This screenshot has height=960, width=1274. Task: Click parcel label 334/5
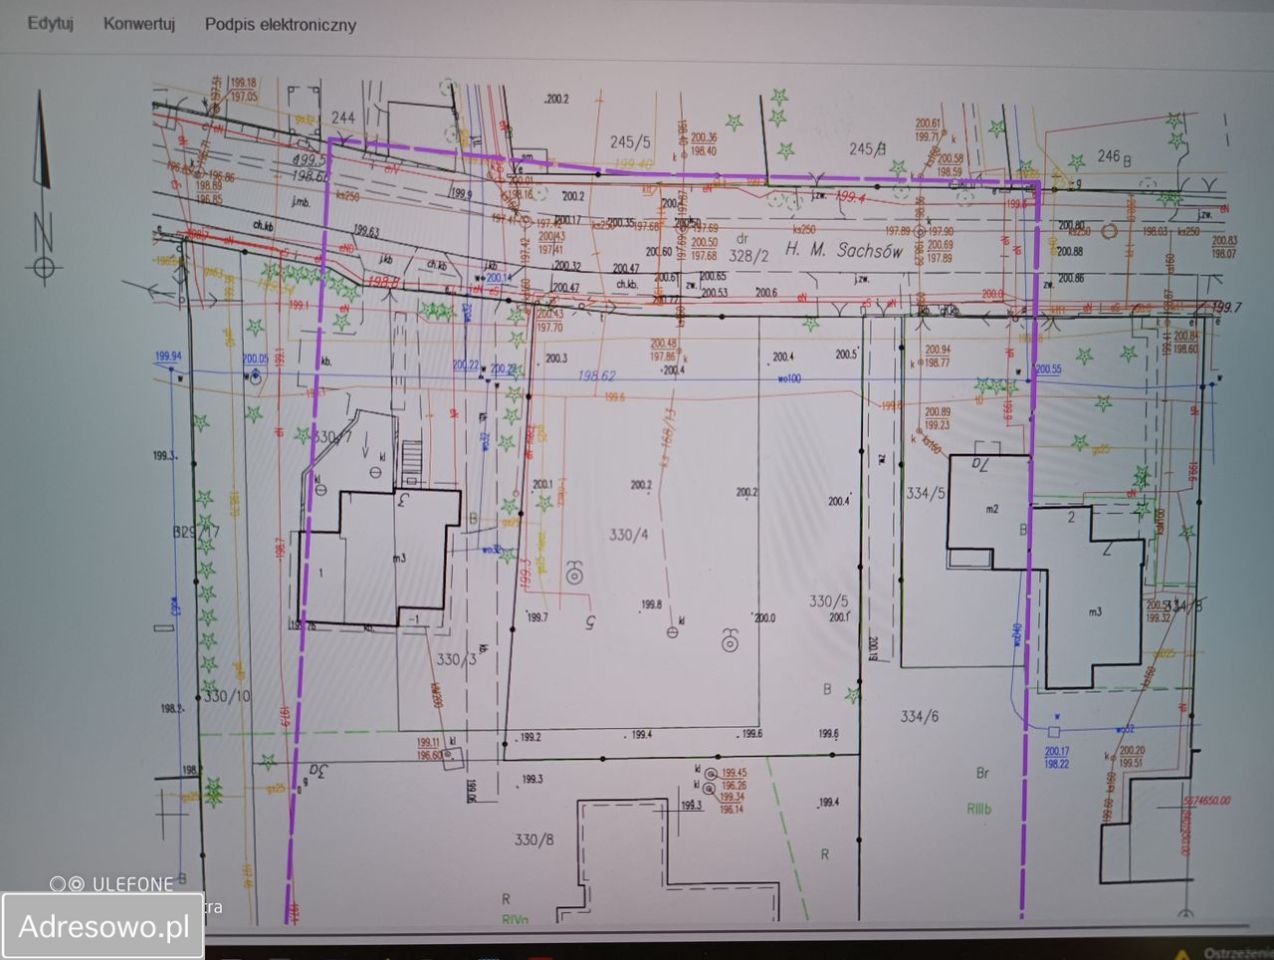925,493
